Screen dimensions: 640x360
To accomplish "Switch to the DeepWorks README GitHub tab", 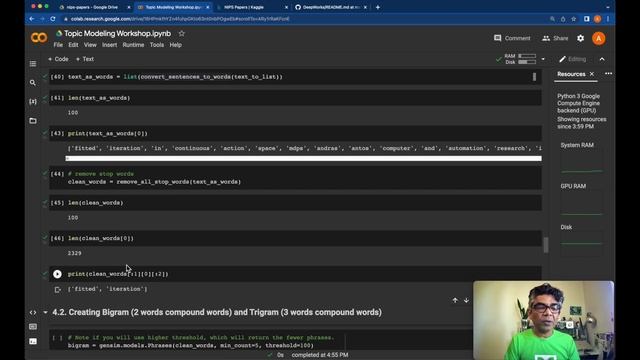I will [331, 7].
